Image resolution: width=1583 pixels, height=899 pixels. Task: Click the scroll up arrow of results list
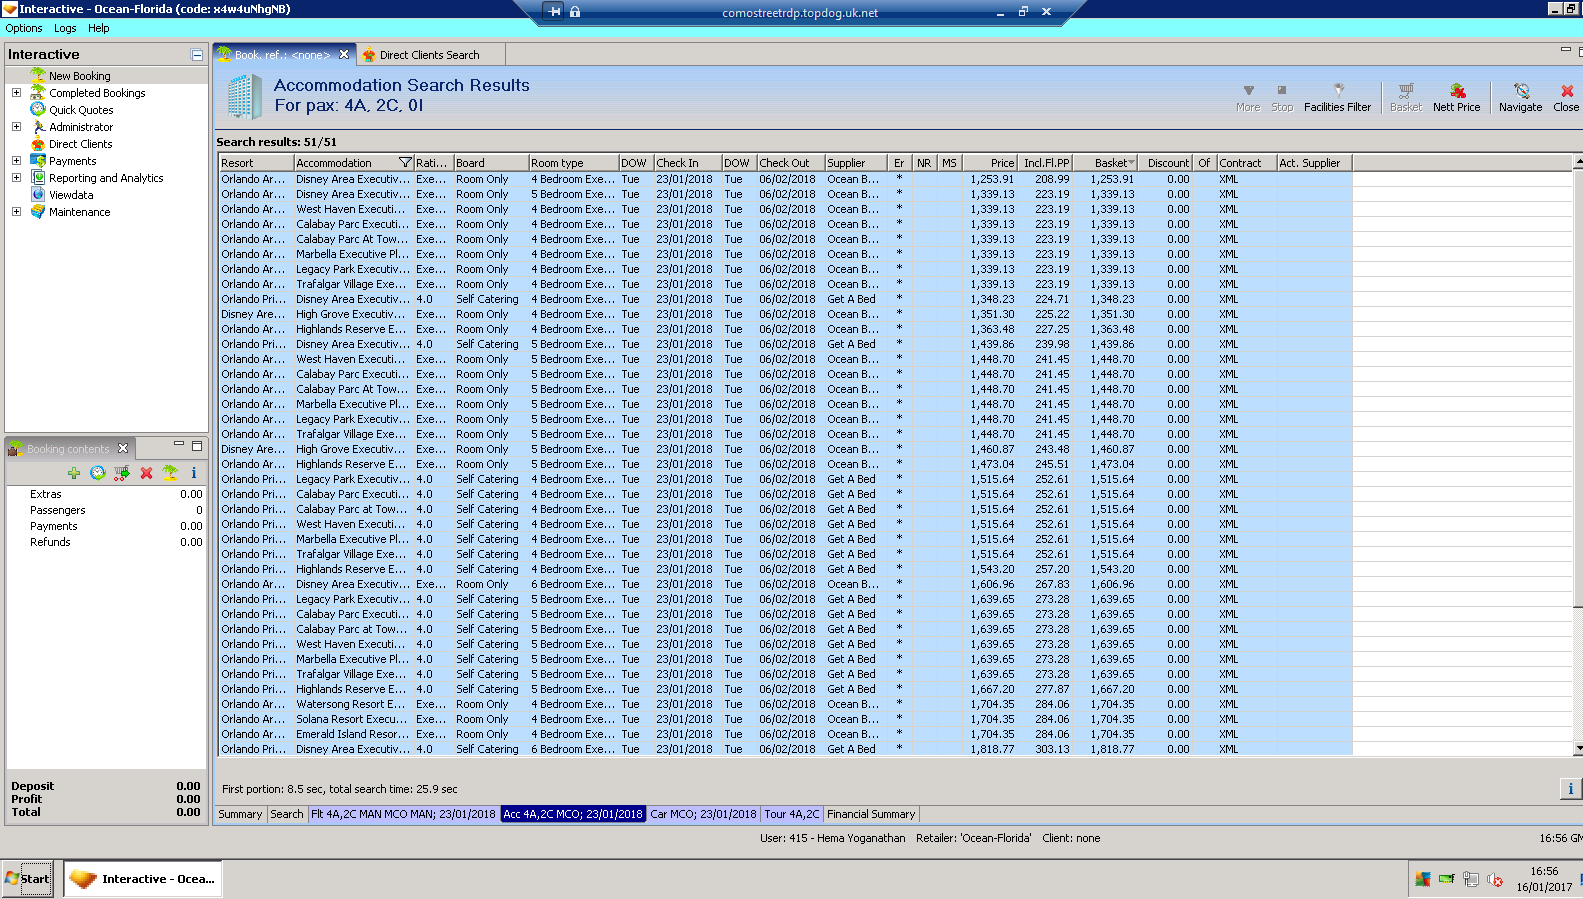pos(1578,162)
